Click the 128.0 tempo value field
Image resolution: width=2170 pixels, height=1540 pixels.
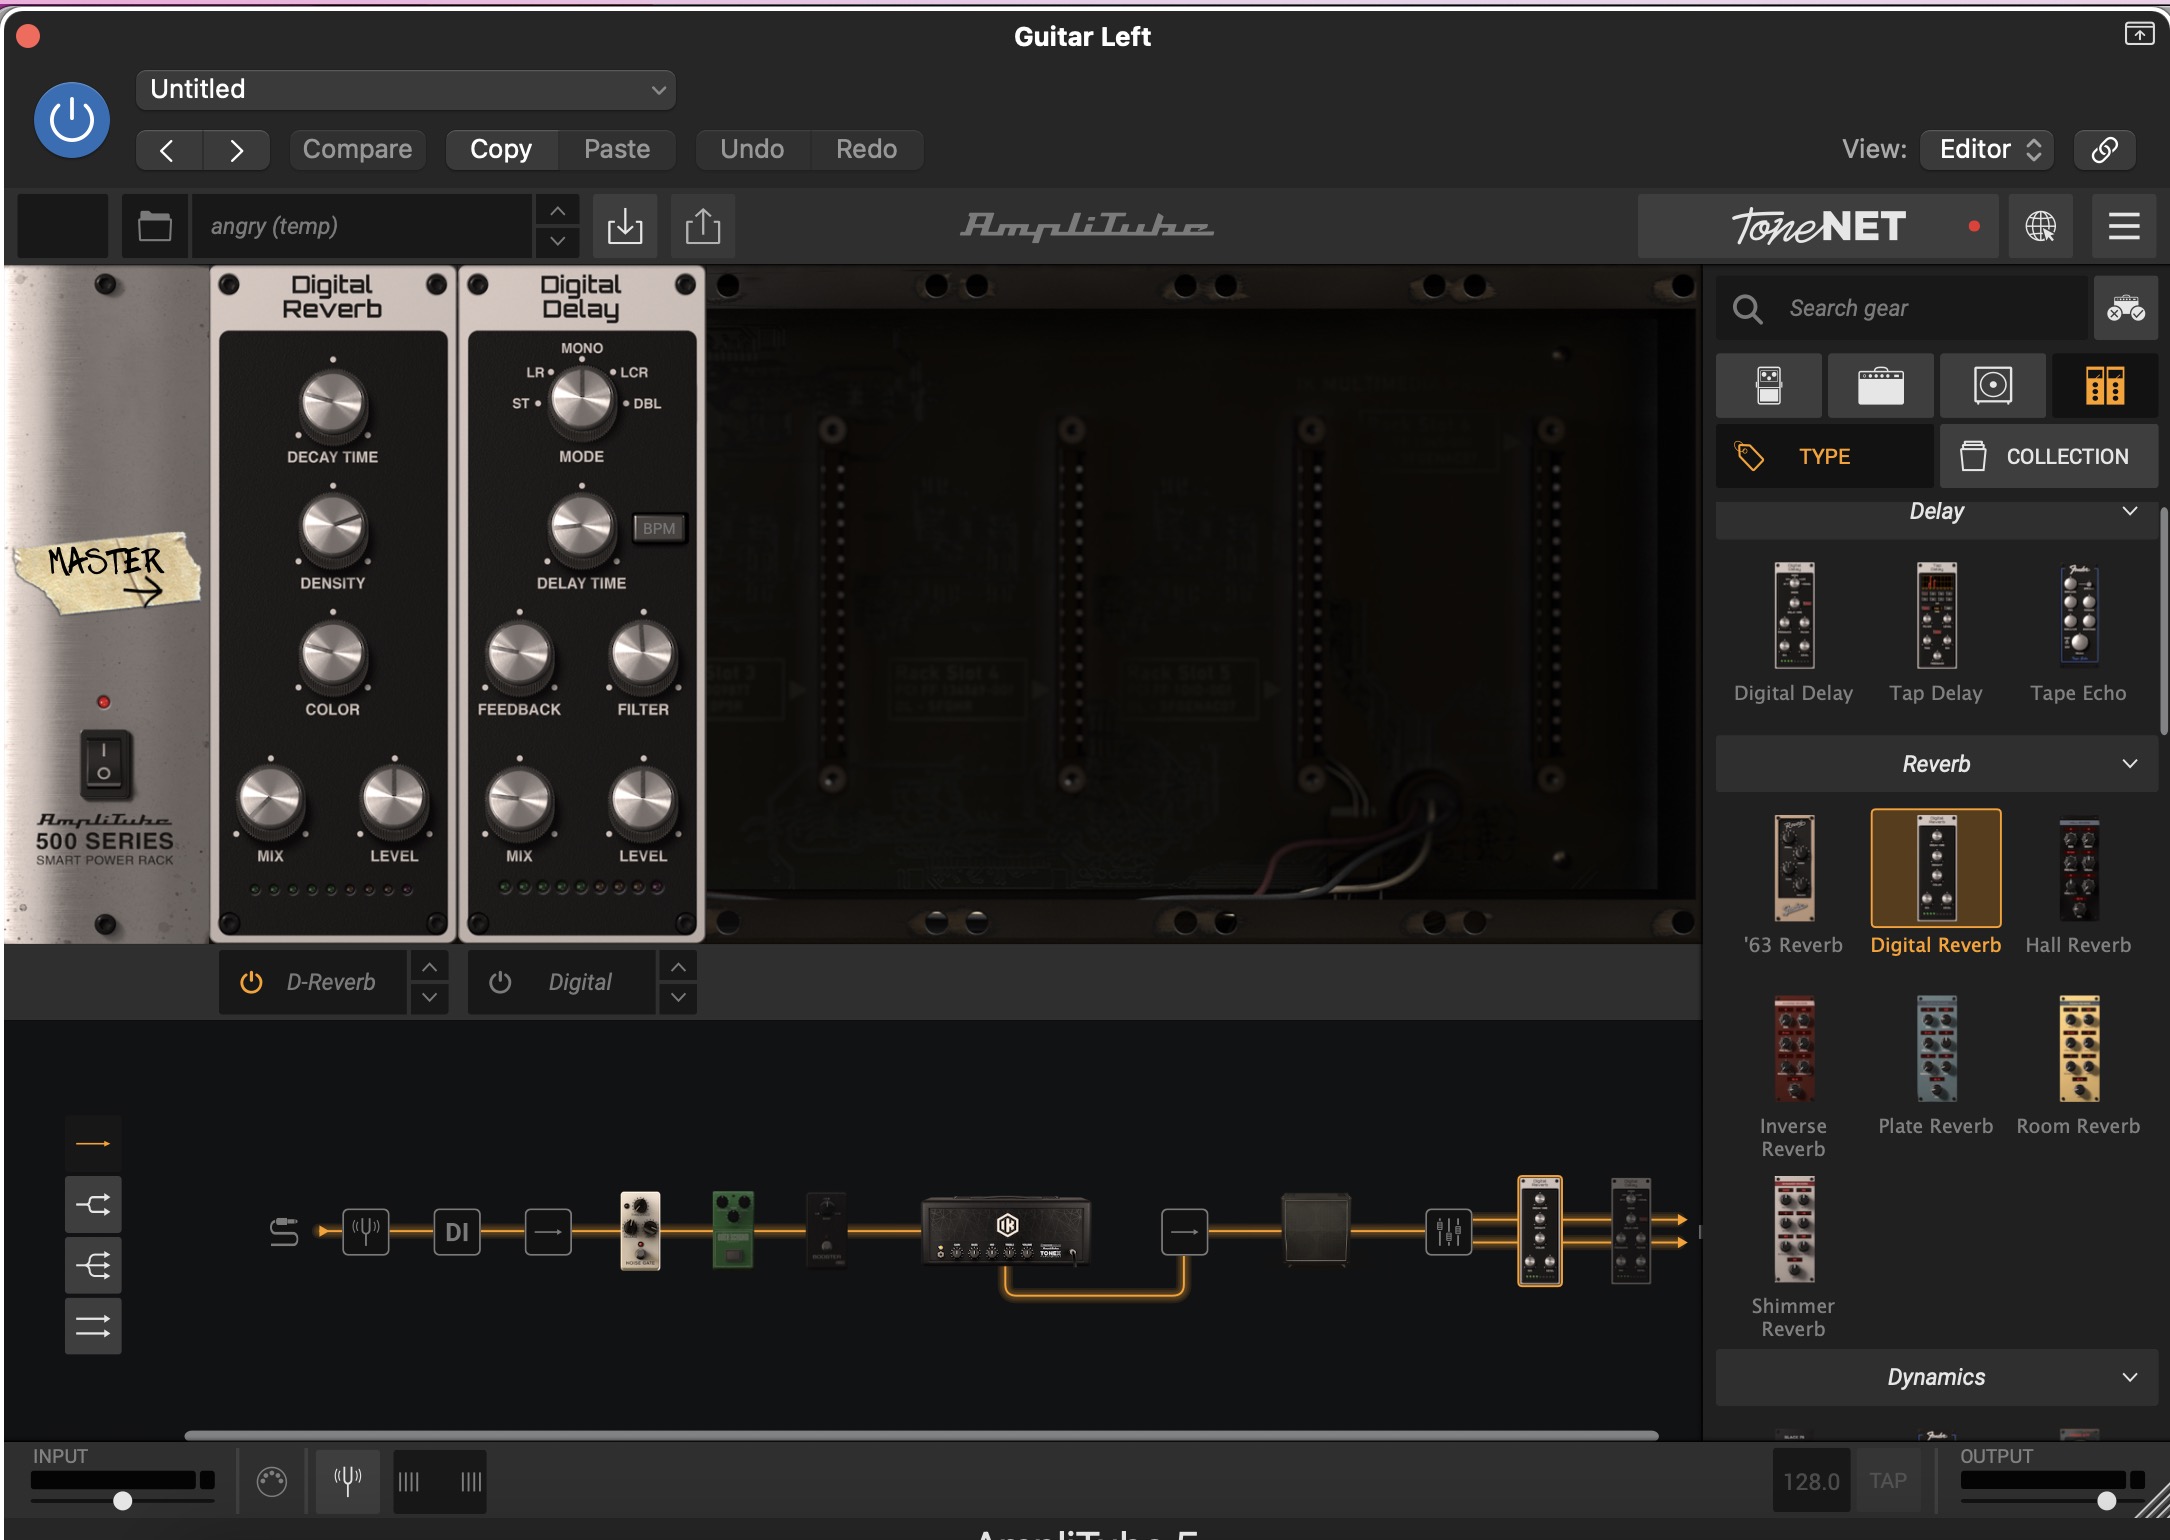[x=1811, y=1481]
